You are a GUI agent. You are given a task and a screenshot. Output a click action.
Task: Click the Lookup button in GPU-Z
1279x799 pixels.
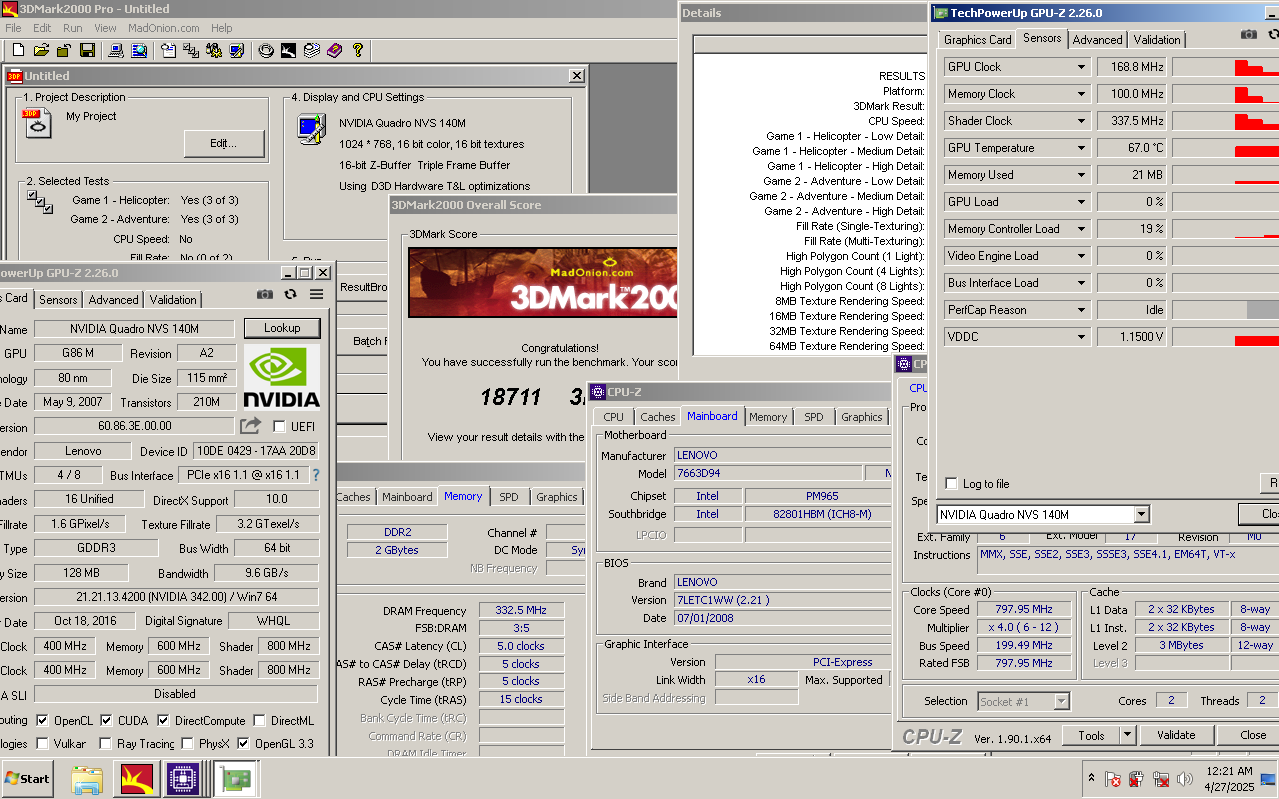click(x=282, y=328)
